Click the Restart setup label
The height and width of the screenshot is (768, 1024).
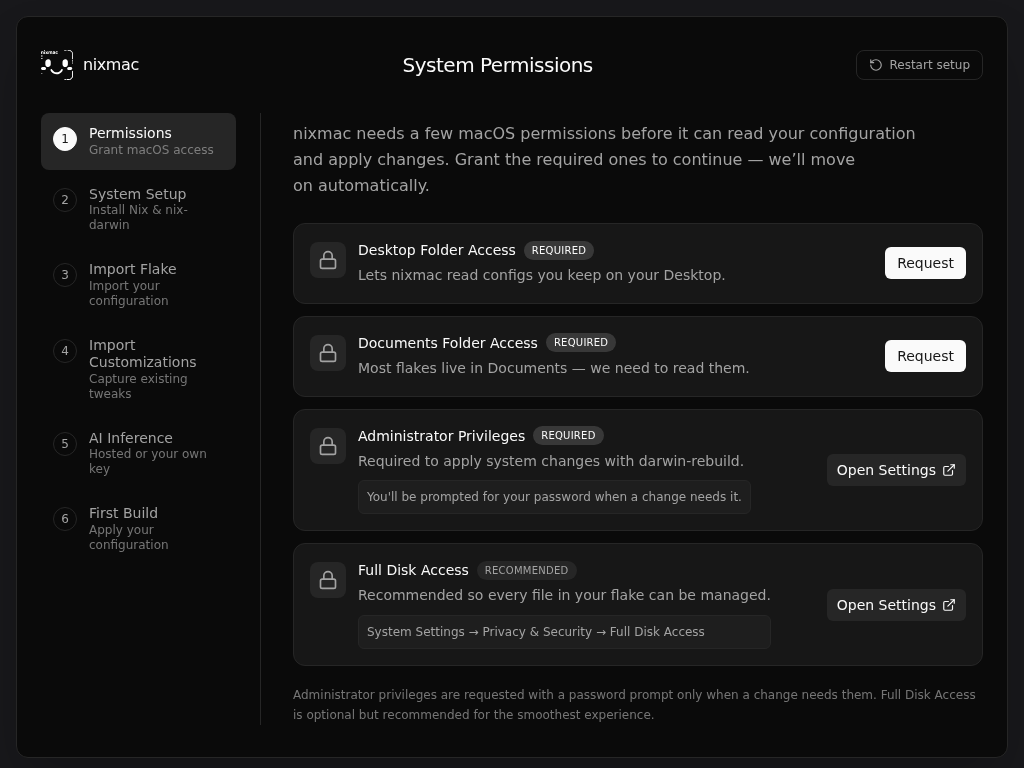[x=929, y=65]
